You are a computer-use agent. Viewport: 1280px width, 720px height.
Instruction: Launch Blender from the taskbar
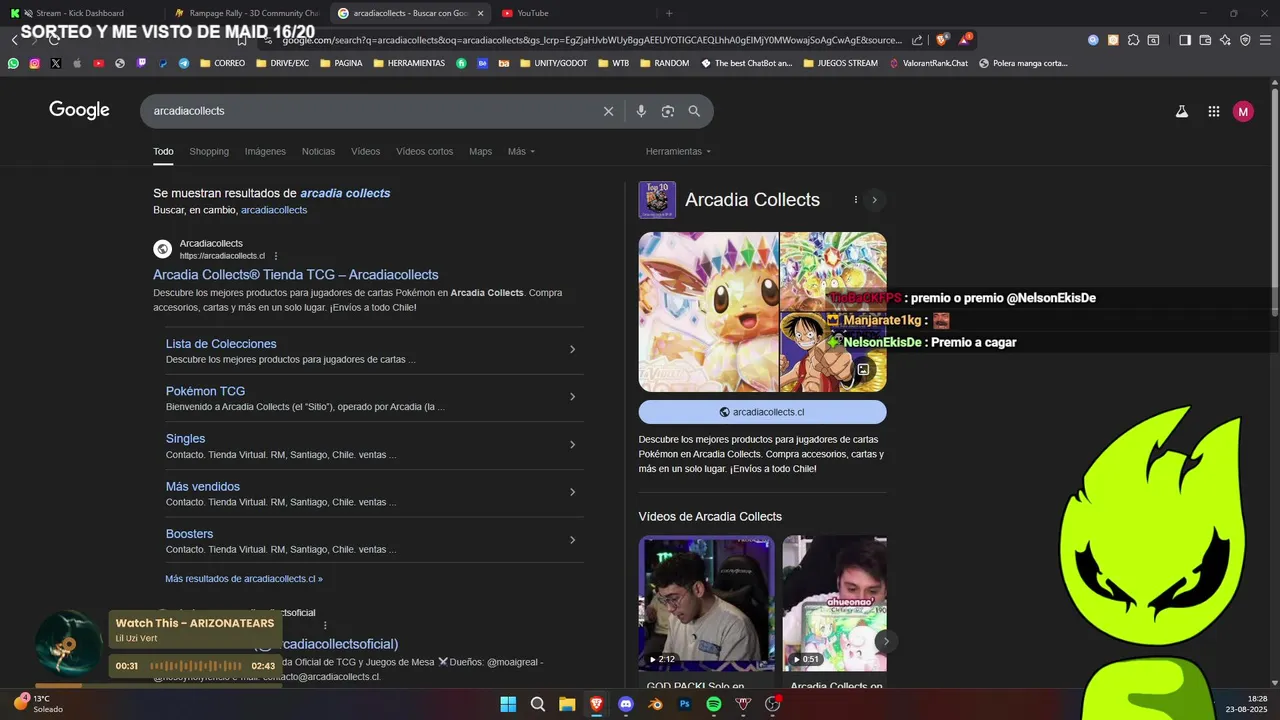pyautogui.click(x=655, y=704)
